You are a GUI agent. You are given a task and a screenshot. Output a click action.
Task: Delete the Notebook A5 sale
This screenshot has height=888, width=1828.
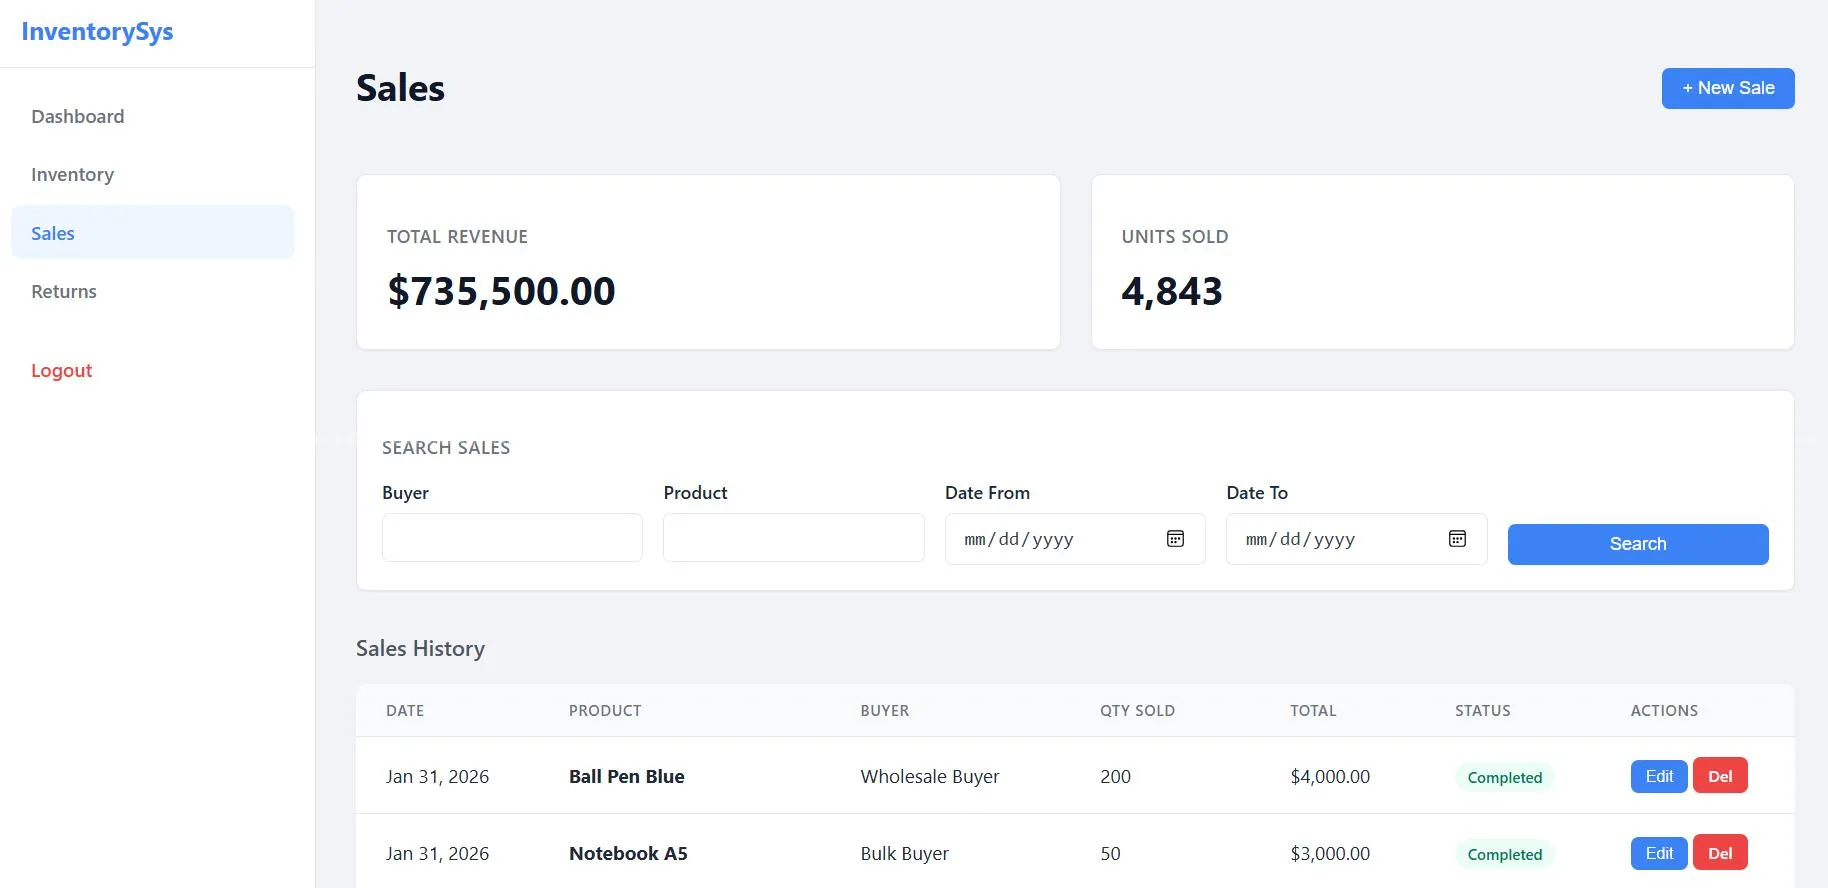click(1719, 853)
